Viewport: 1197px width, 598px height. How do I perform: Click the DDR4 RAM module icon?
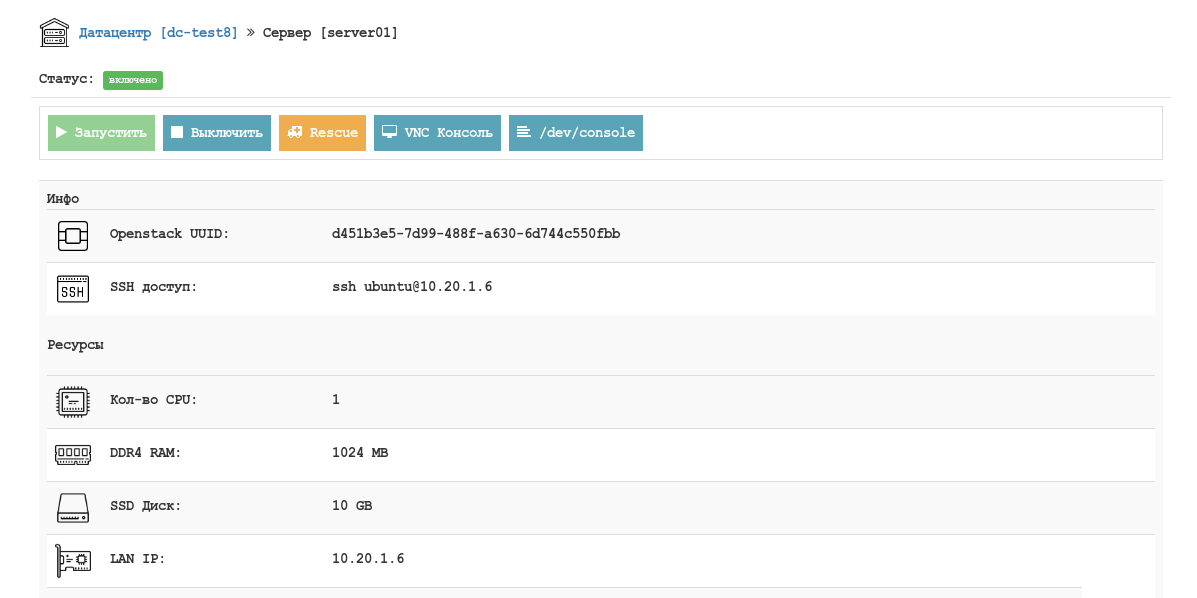(x=72, y=454)
